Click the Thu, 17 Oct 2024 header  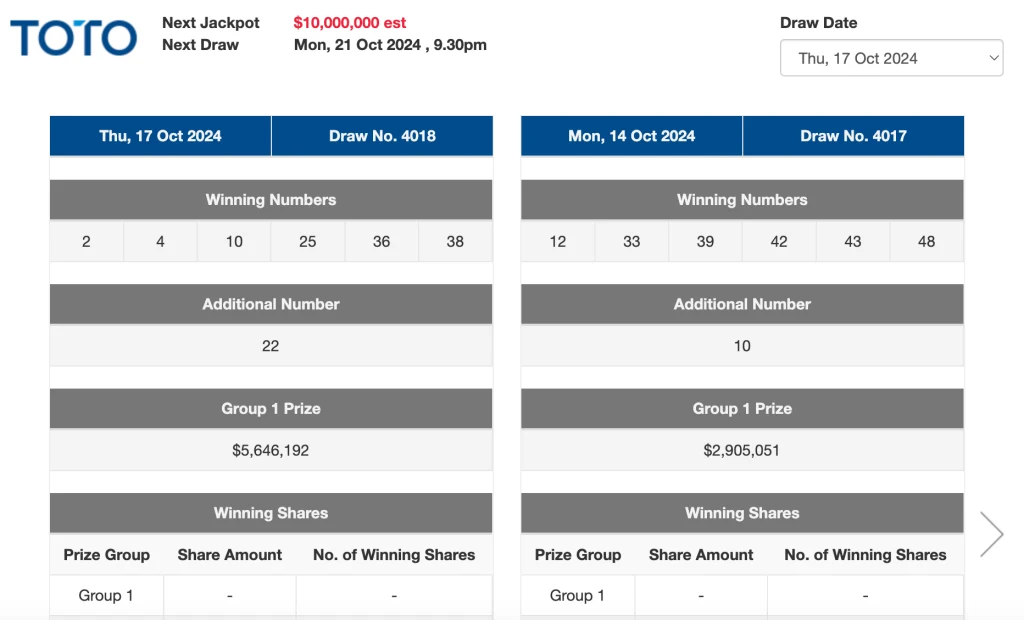[160, 136]
